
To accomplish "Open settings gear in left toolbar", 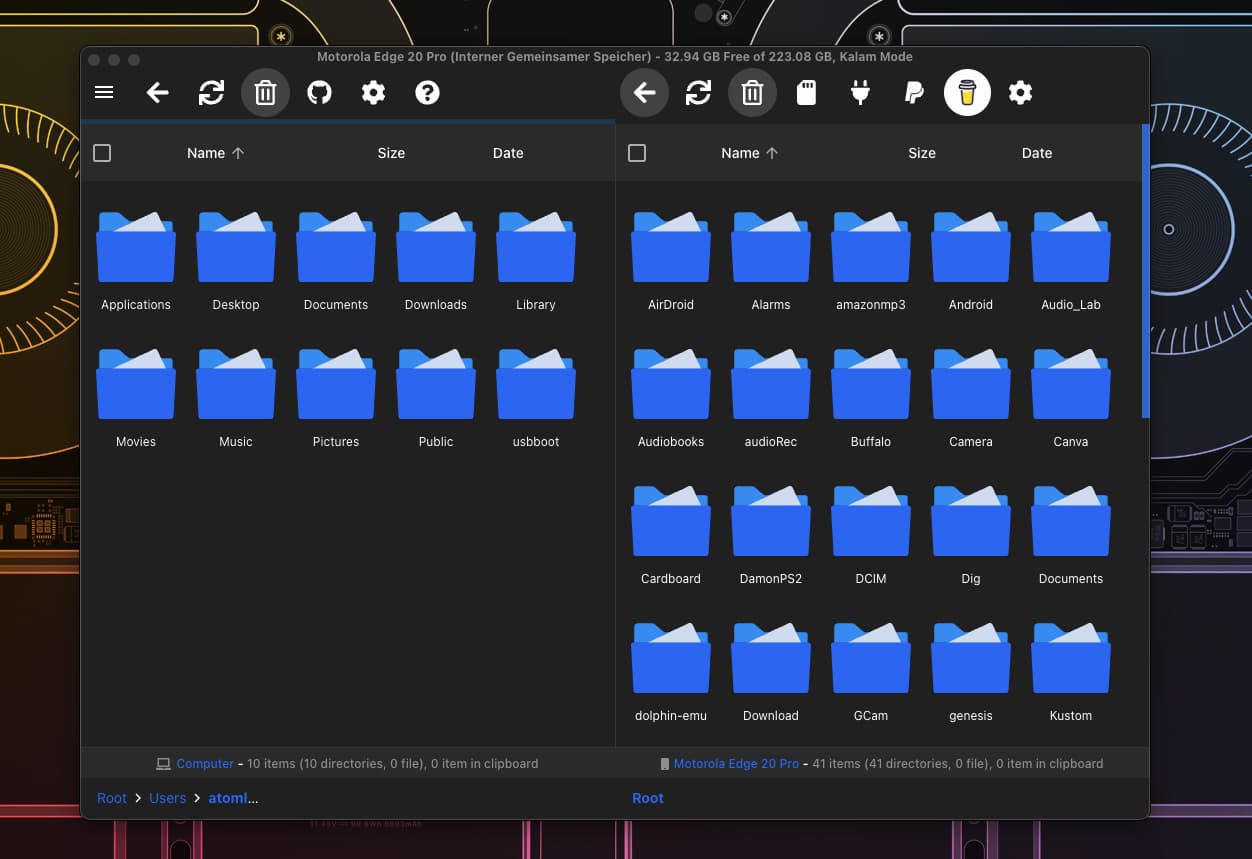I will tap(373, 93).
